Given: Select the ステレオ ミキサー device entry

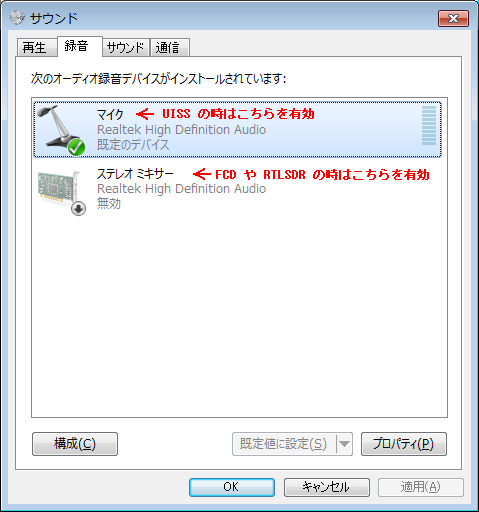Looking at the screenshot, I should pyautogui.click(x=237, y=189).
